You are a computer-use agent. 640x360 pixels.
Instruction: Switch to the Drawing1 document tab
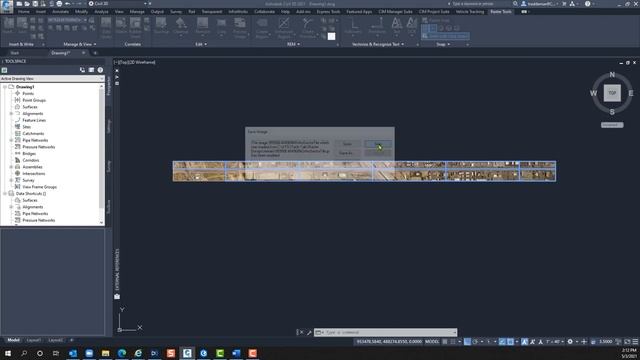[x=61, y=53]
